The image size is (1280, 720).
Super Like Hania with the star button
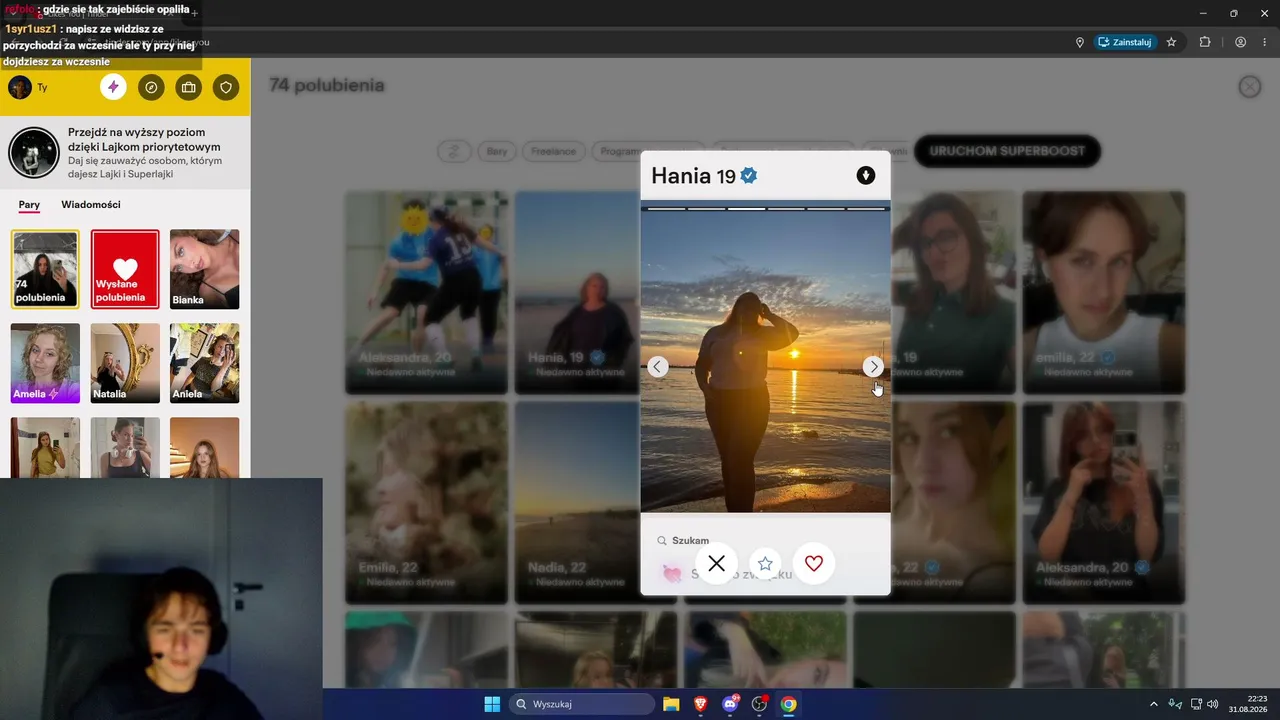click(765, 564)
